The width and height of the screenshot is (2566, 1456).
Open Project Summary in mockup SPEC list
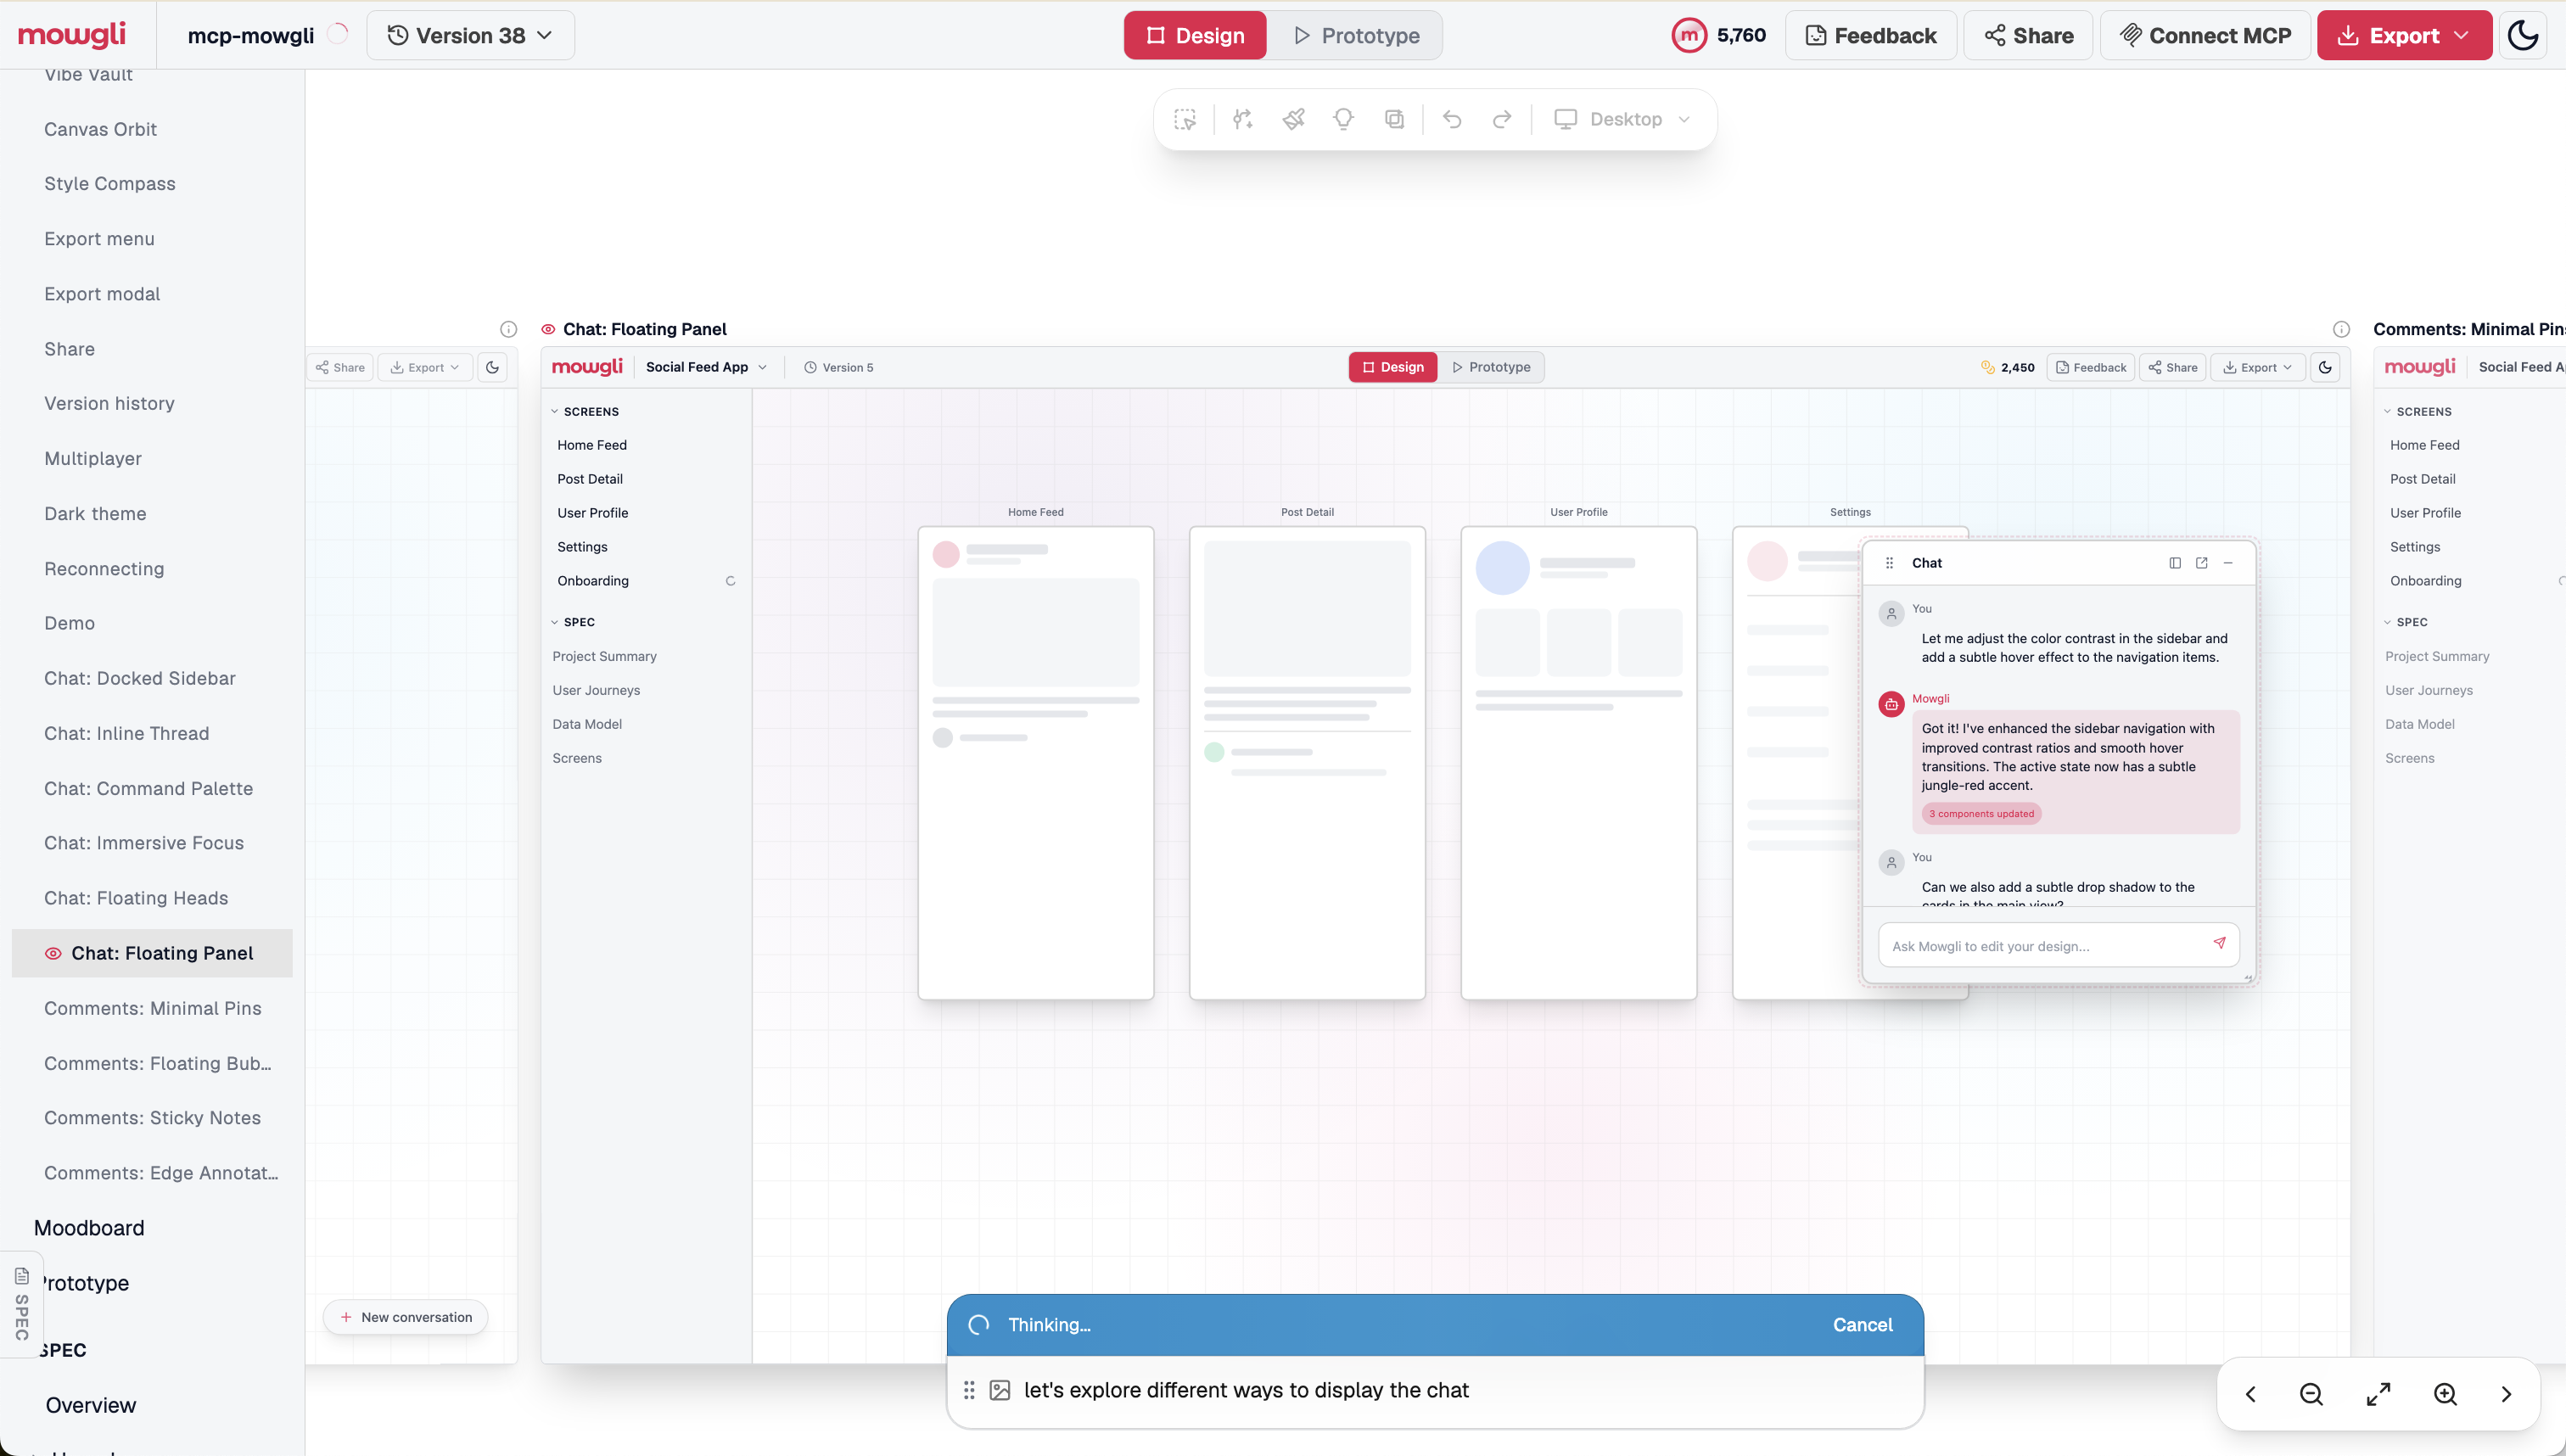coord(604,656)
